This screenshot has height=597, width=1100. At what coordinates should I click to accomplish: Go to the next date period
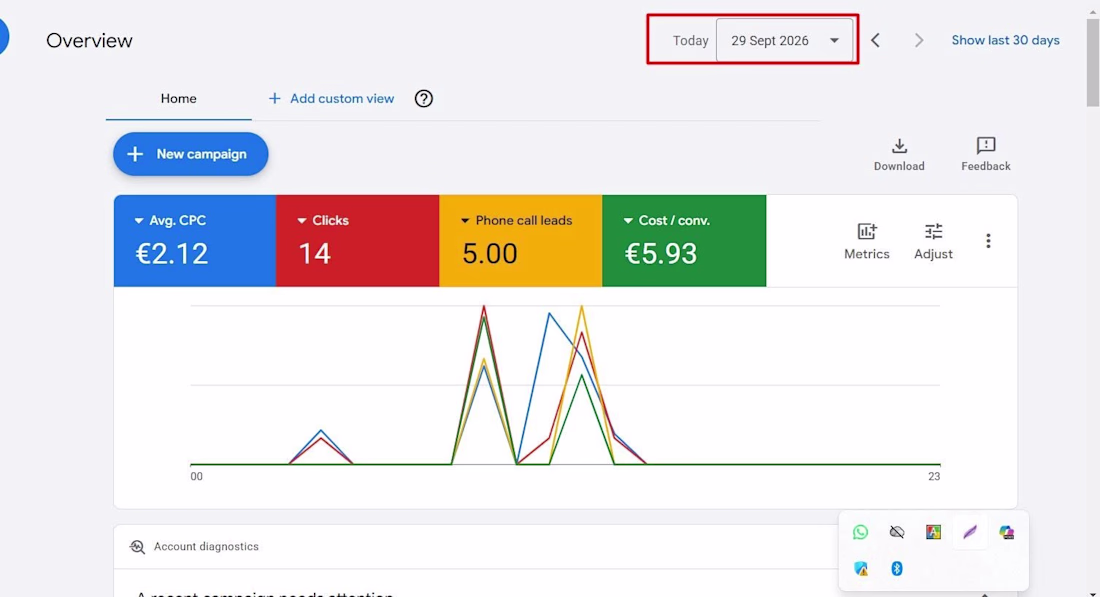point(918,41)
